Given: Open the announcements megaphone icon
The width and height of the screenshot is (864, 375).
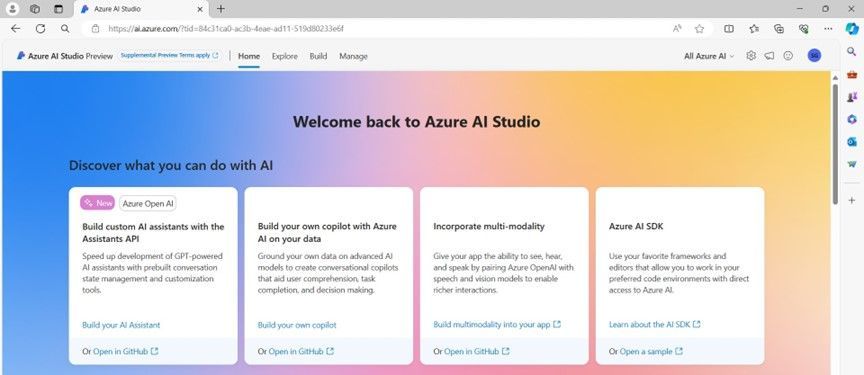Looking at the screenshot, I should coord(769,56).
